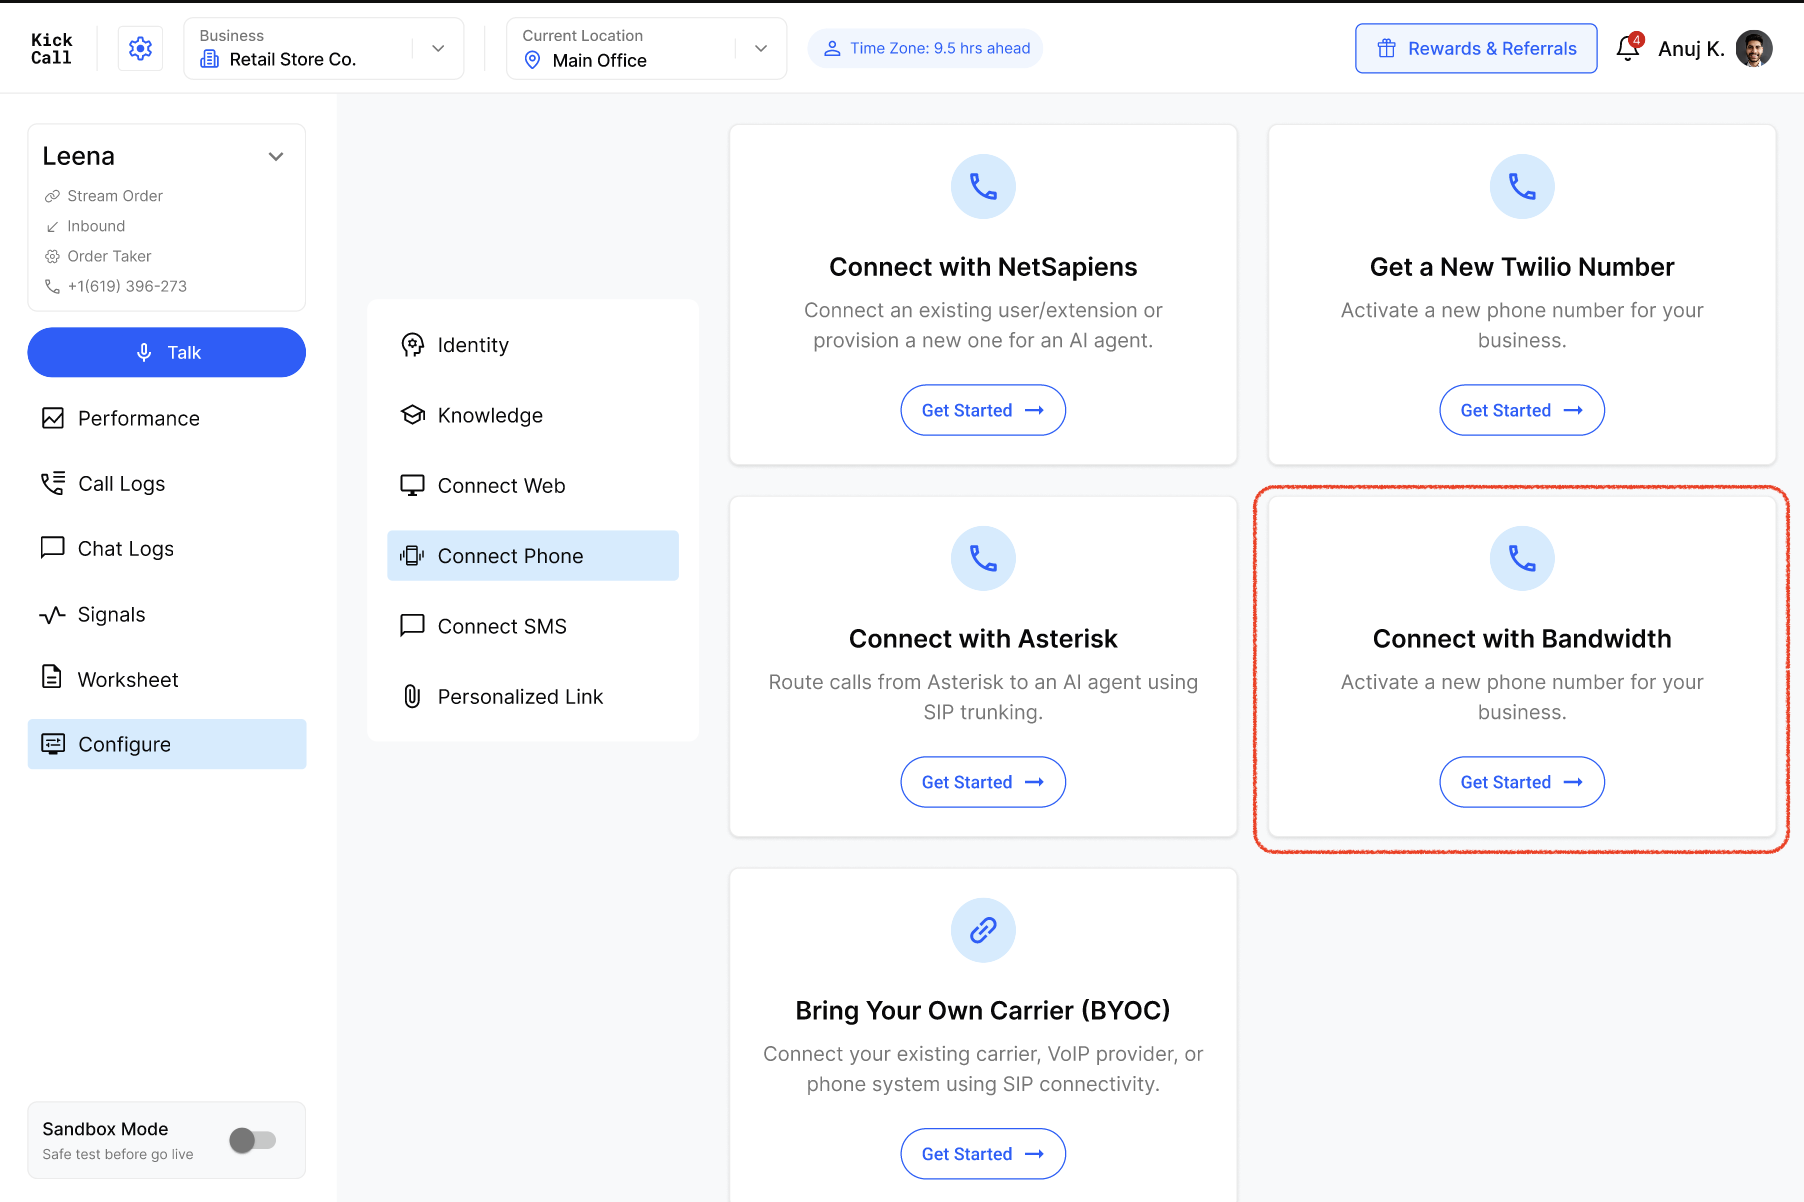
Task: Click Time Zone 9.5 hrs ahead badge
Action: [926, 48]
